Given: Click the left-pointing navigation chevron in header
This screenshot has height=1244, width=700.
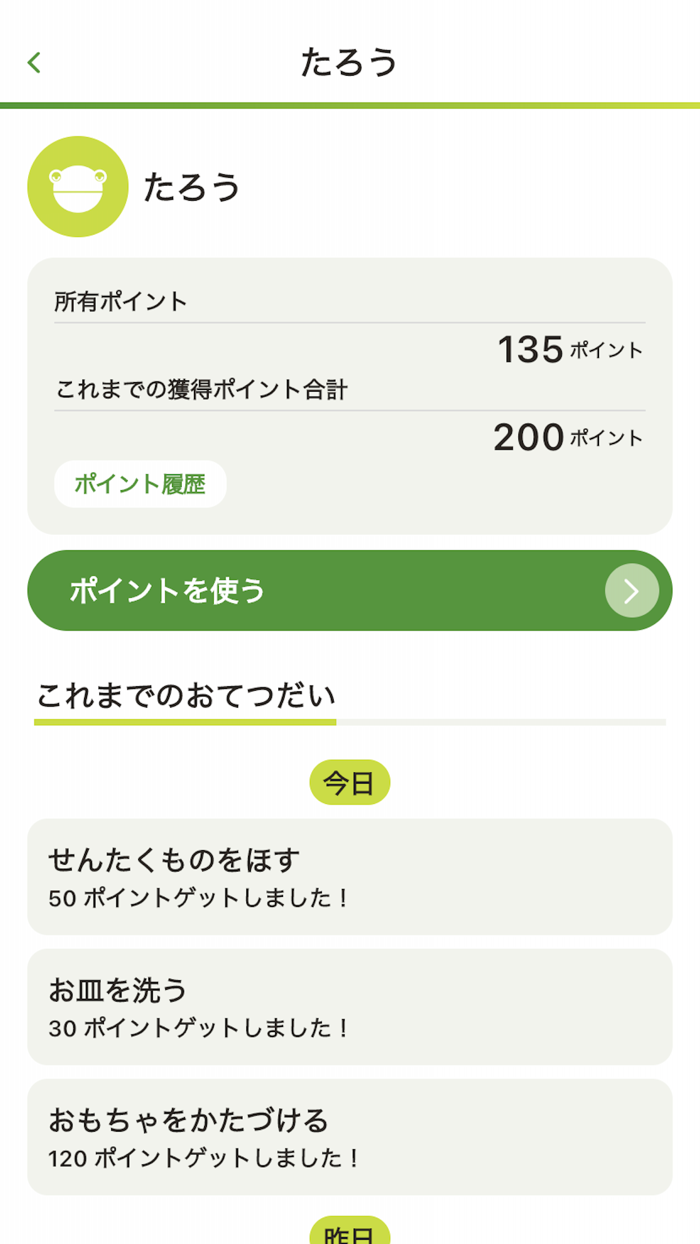Looking at the screenshot, I should pyautogui.click(x=34, y=62).
